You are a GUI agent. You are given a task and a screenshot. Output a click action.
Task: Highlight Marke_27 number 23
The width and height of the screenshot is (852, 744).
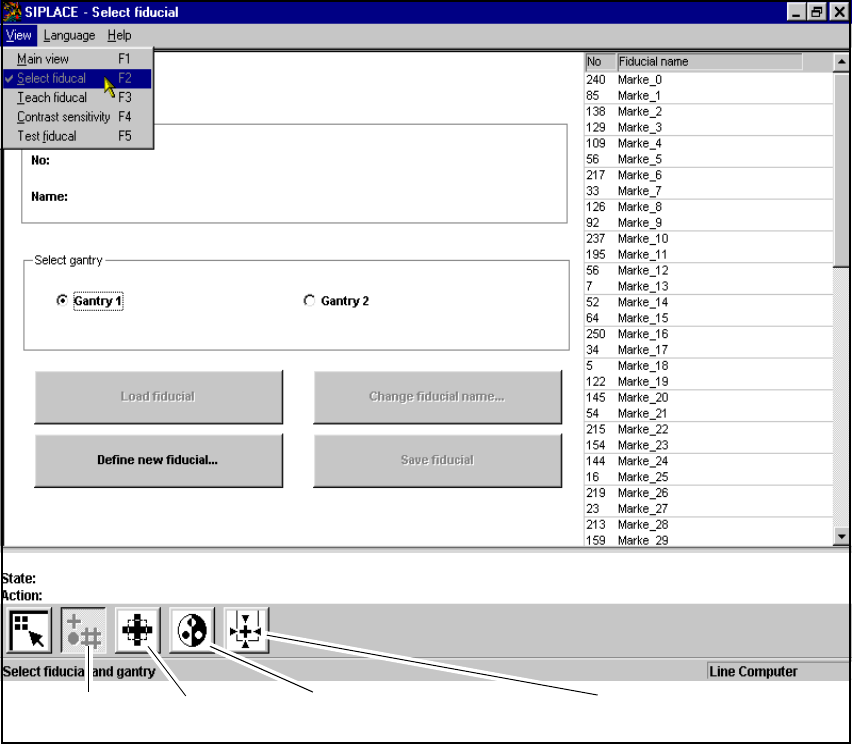709,509
